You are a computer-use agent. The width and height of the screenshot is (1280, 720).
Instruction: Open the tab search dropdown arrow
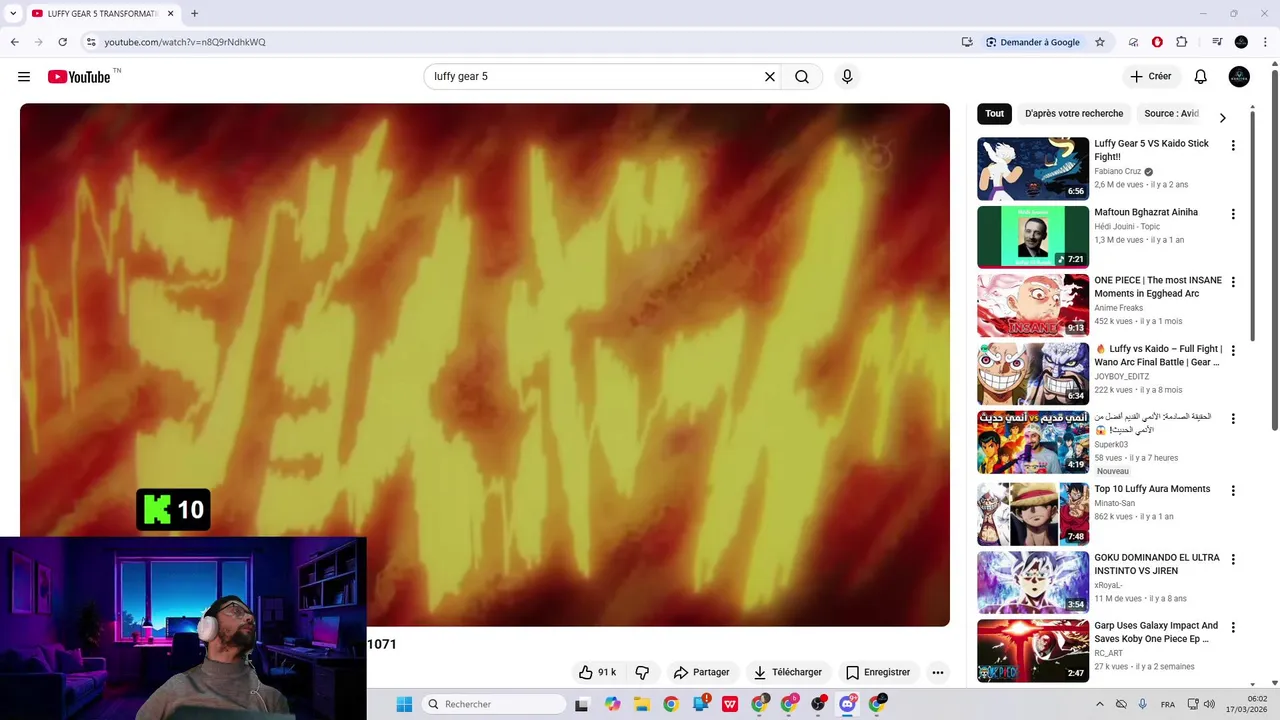[x=13, y=14]
